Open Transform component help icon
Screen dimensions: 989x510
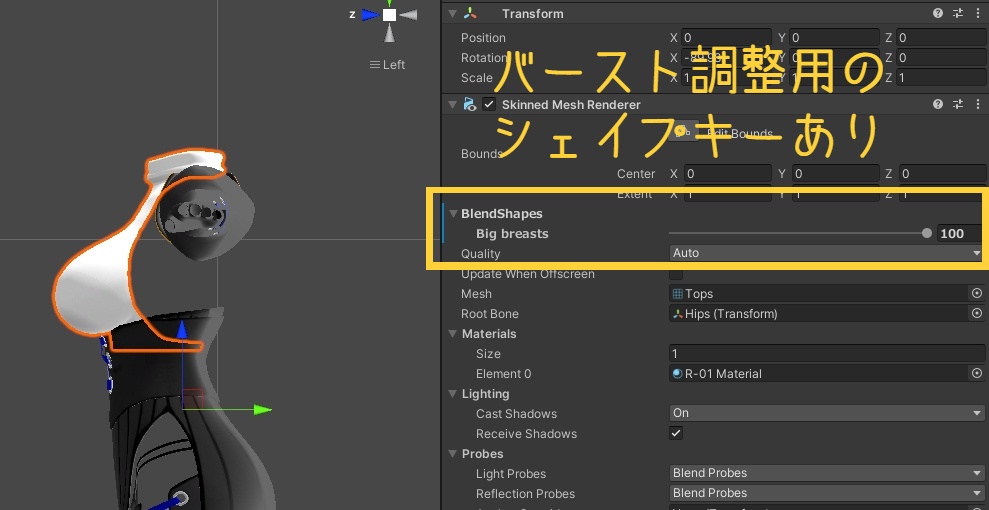click(938, 13)
